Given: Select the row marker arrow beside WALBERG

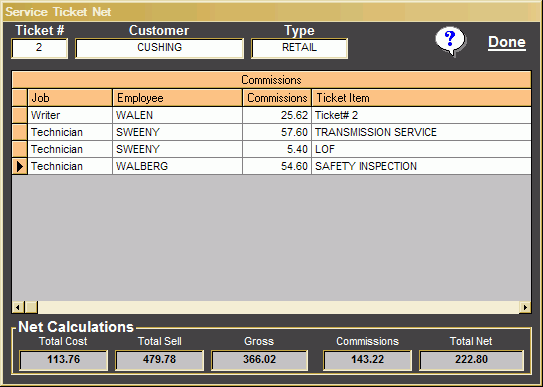Looking at the screenshot, I should (20, 166).
